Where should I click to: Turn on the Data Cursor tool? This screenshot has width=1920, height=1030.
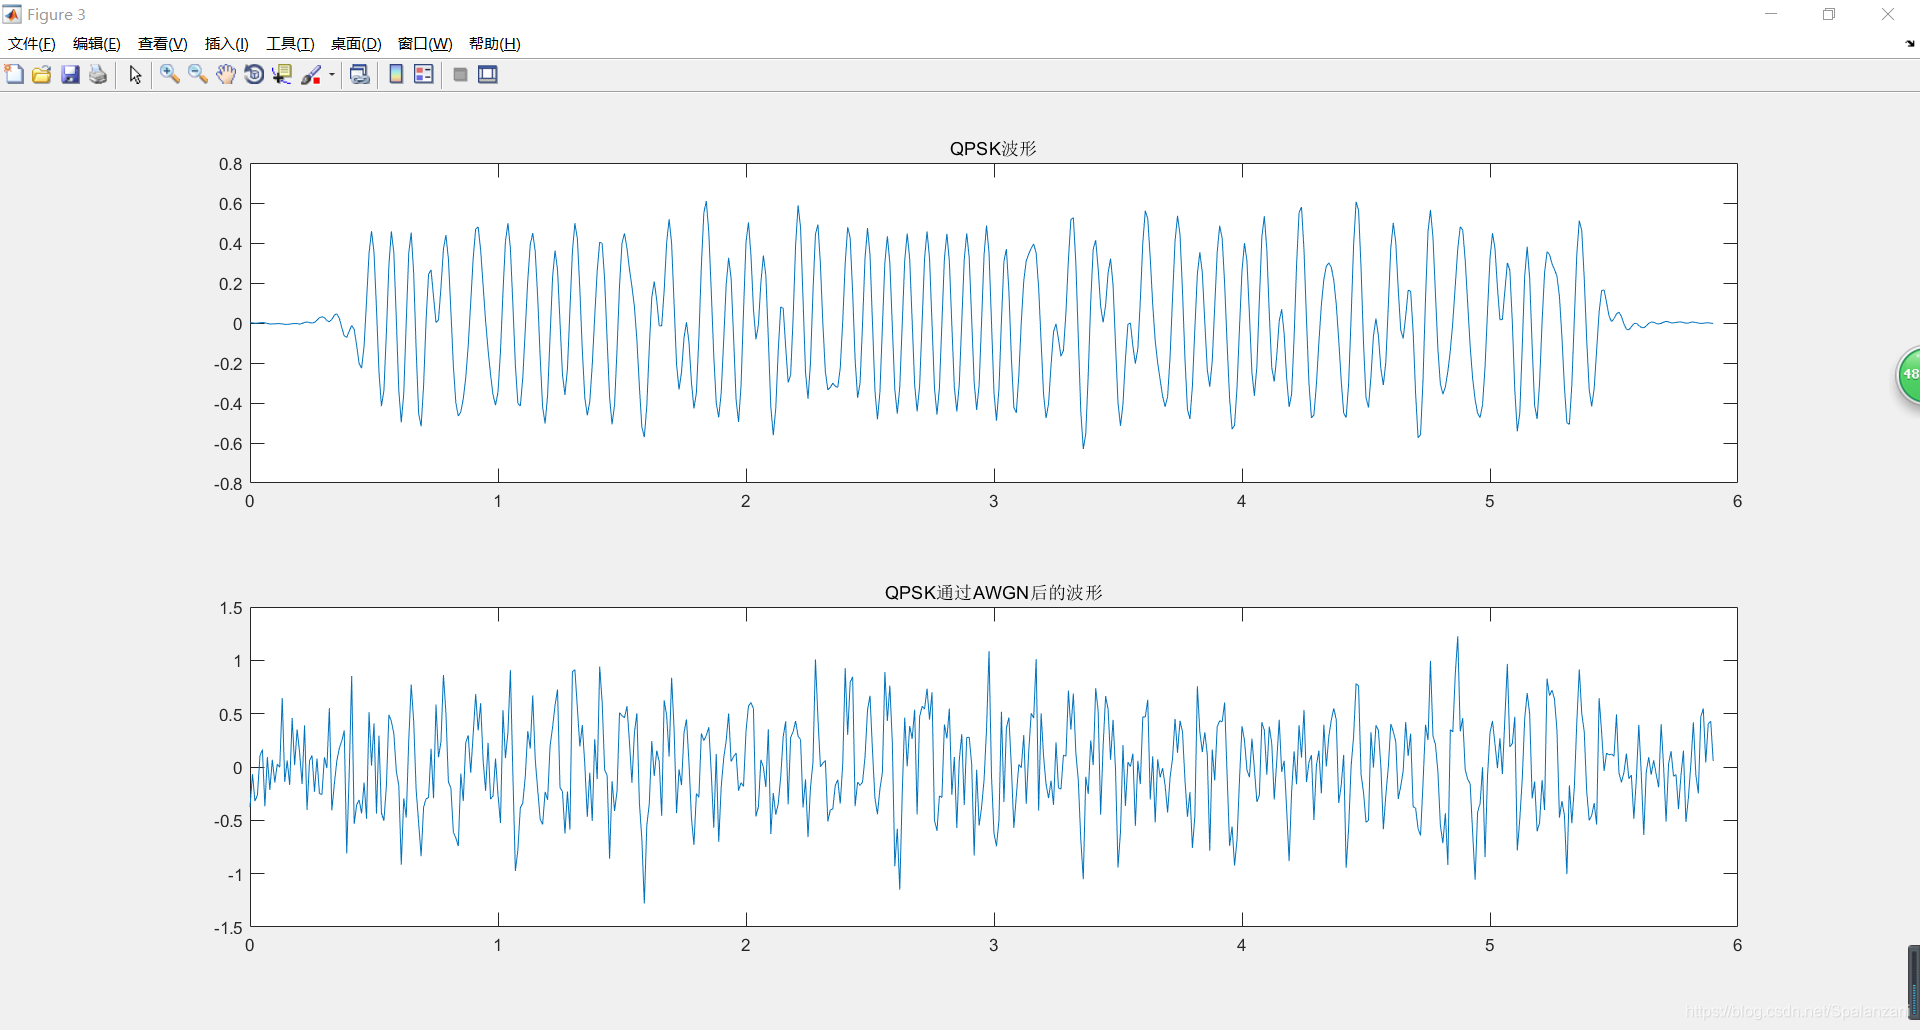tap(282, 75)
